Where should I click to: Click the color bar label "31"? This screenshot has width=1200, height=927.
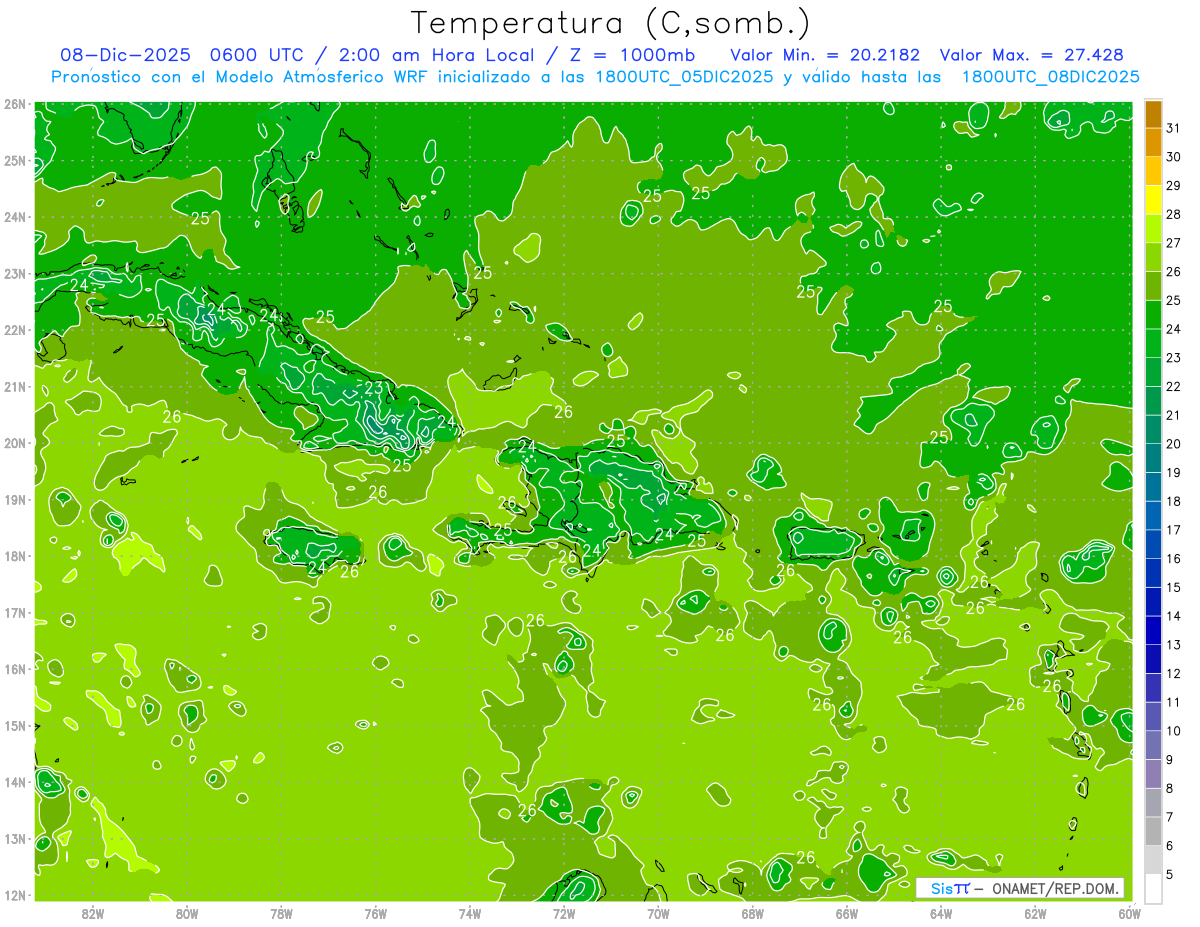tap(1174, 128)
